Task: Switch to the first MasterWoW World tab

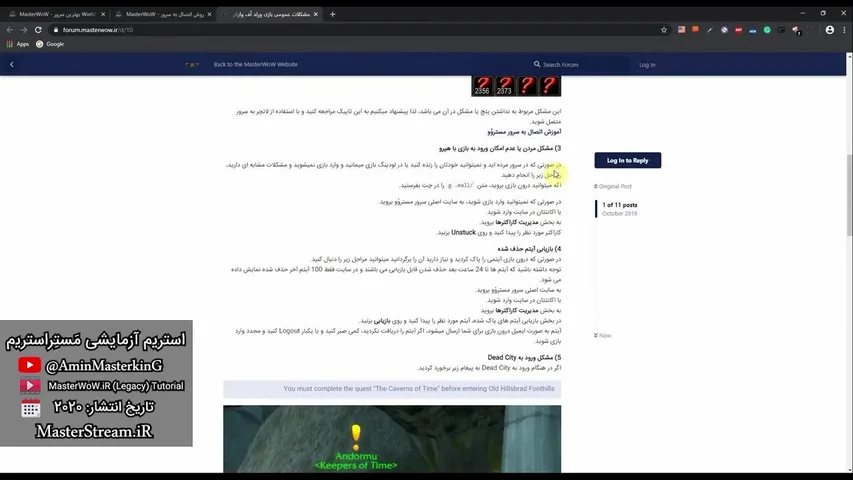Action: [57, 14]
